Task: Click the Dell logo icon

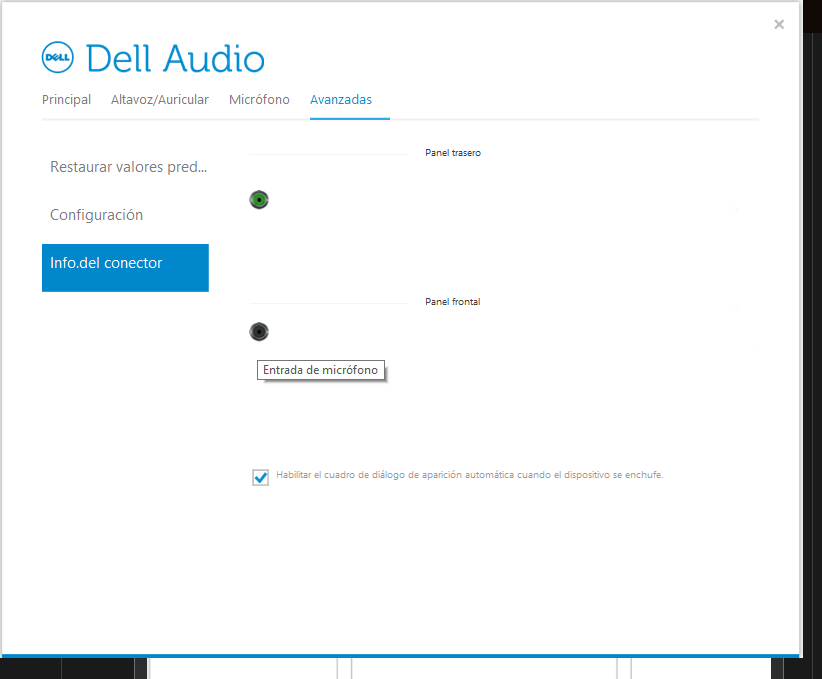Action: (x=58, y=57)
